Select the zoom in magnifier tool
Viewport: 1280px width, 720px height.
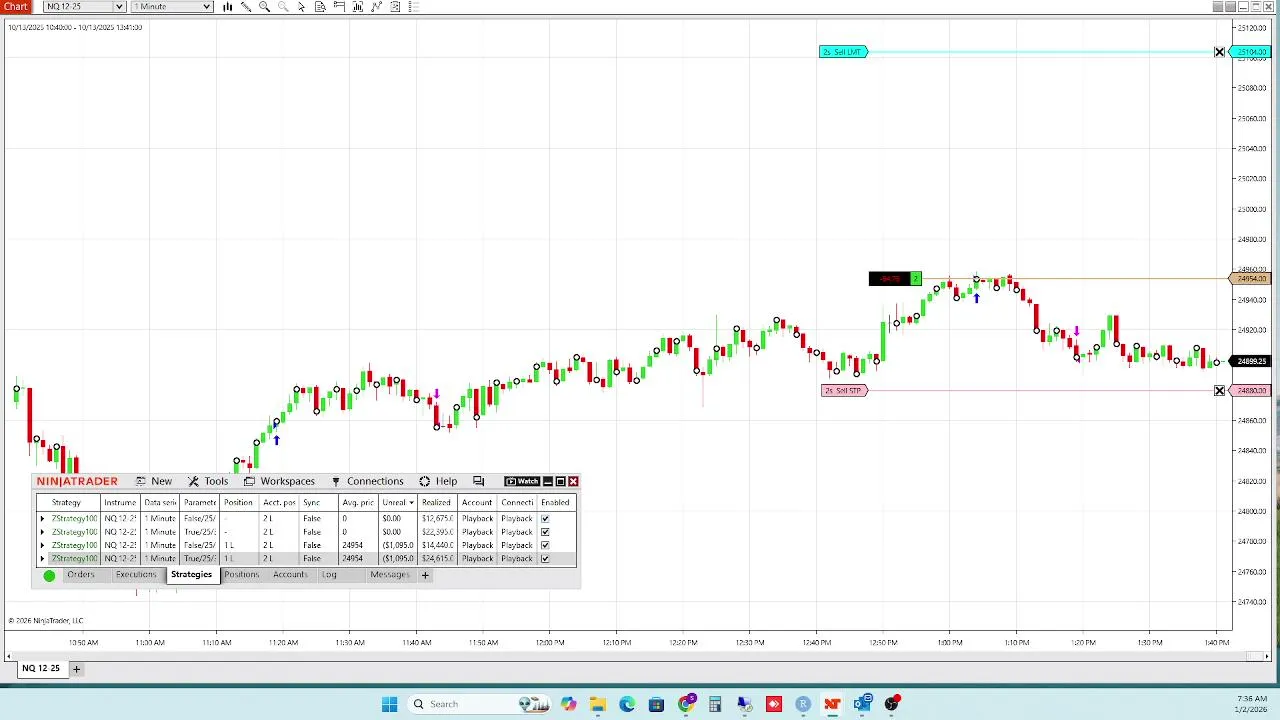coord(265,7)
